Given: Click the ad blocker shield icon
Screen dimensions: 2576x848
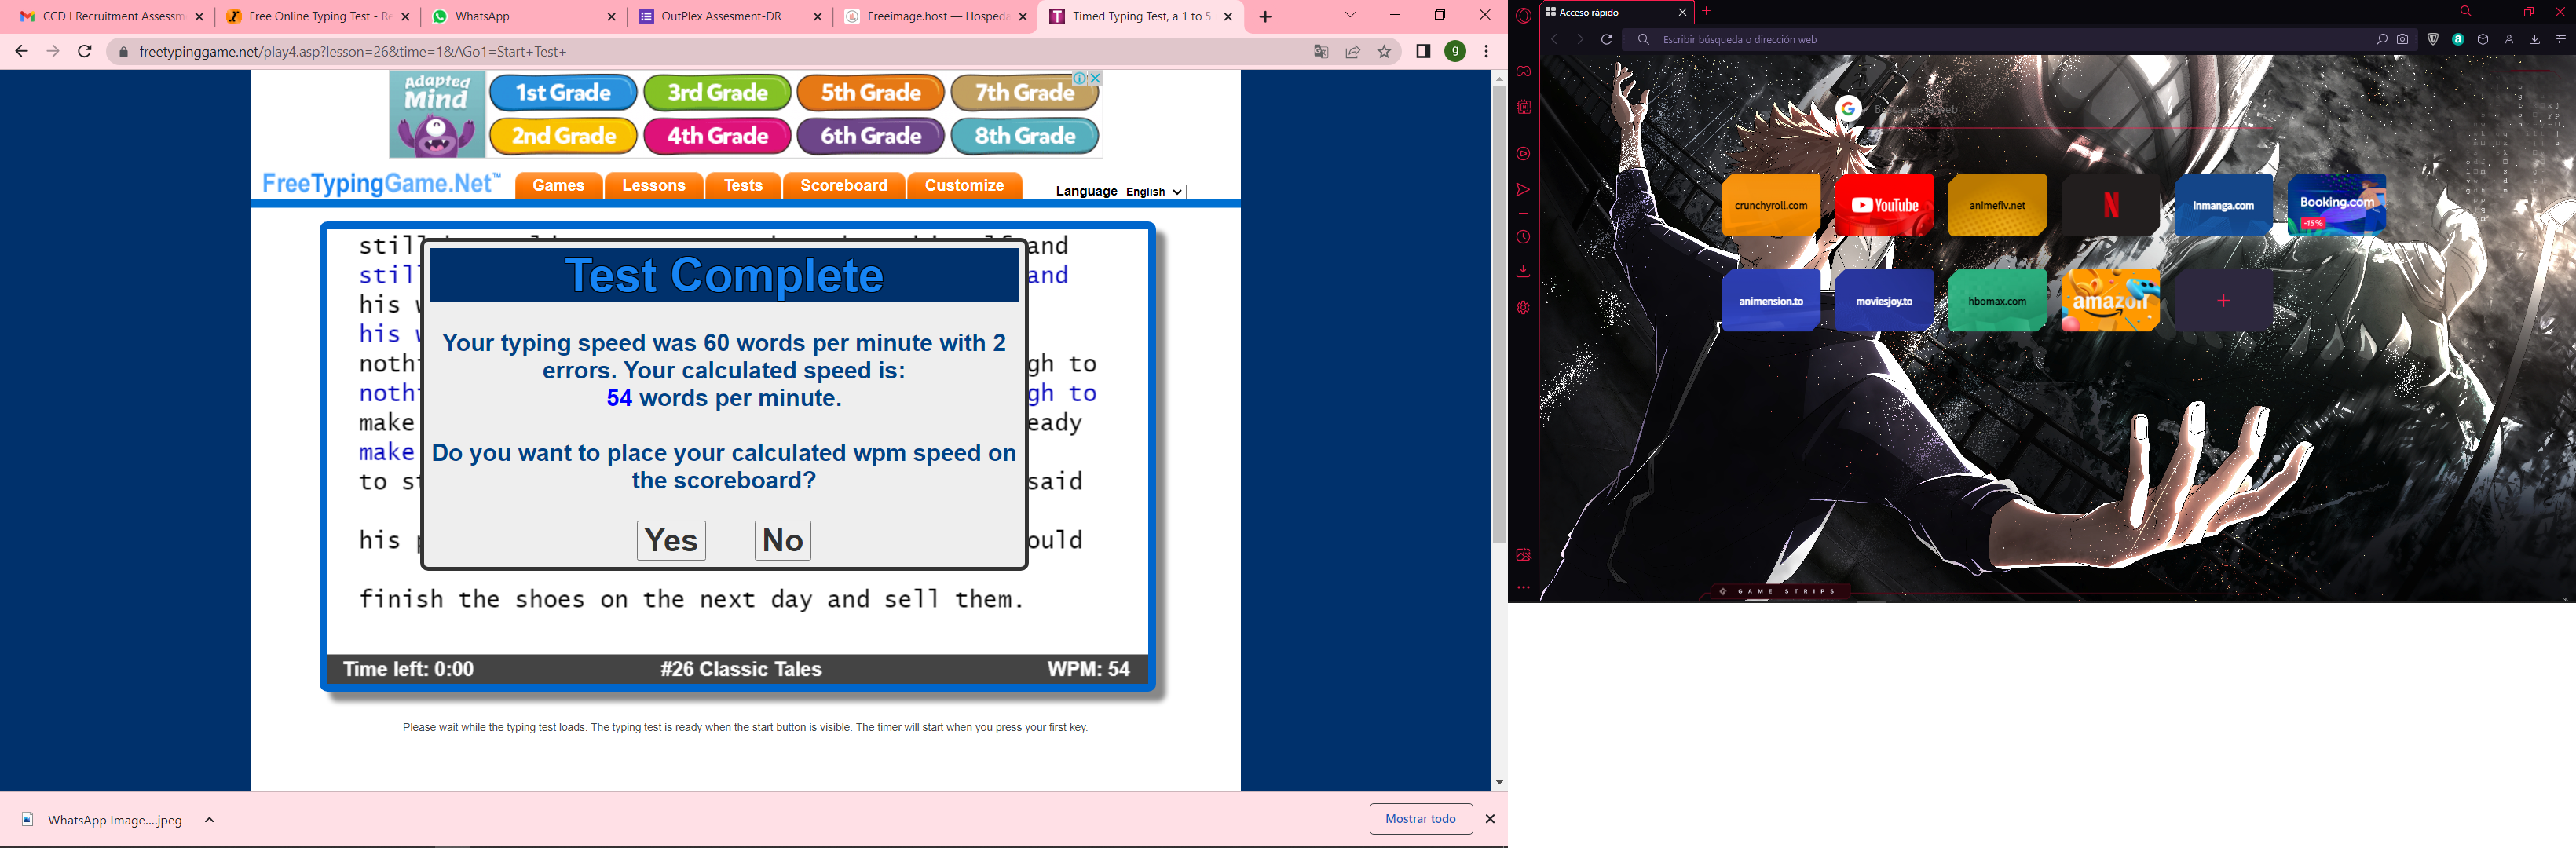Looking at the screenshot, I should (x=2433, y=40).
